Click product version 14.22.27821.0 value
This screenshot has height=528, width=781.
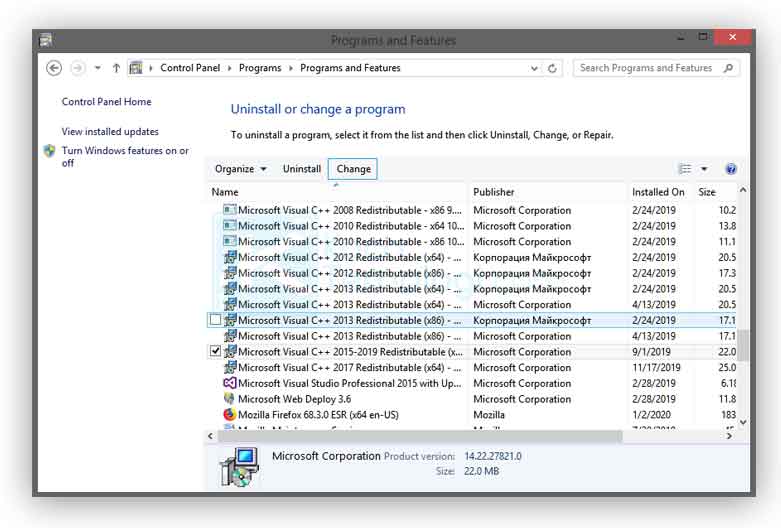493,456
